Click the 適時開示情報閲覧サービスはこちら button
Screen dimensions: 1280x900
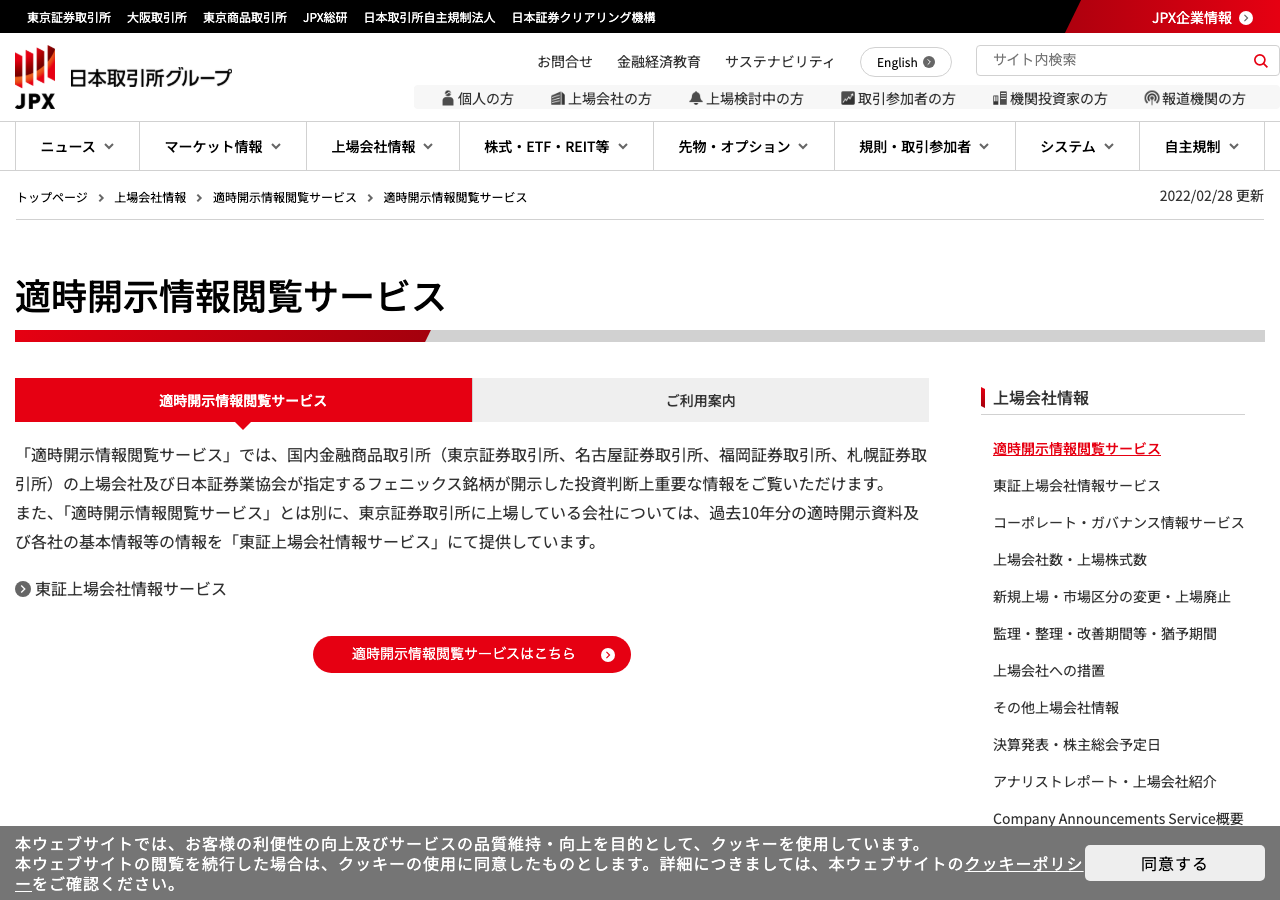click(x=472, y=654)
